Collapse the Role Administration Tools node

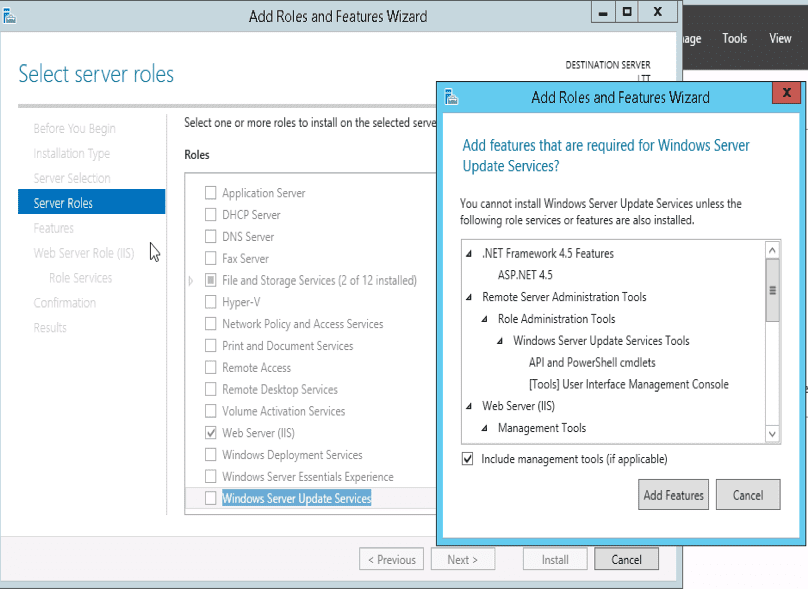point(486,320)
